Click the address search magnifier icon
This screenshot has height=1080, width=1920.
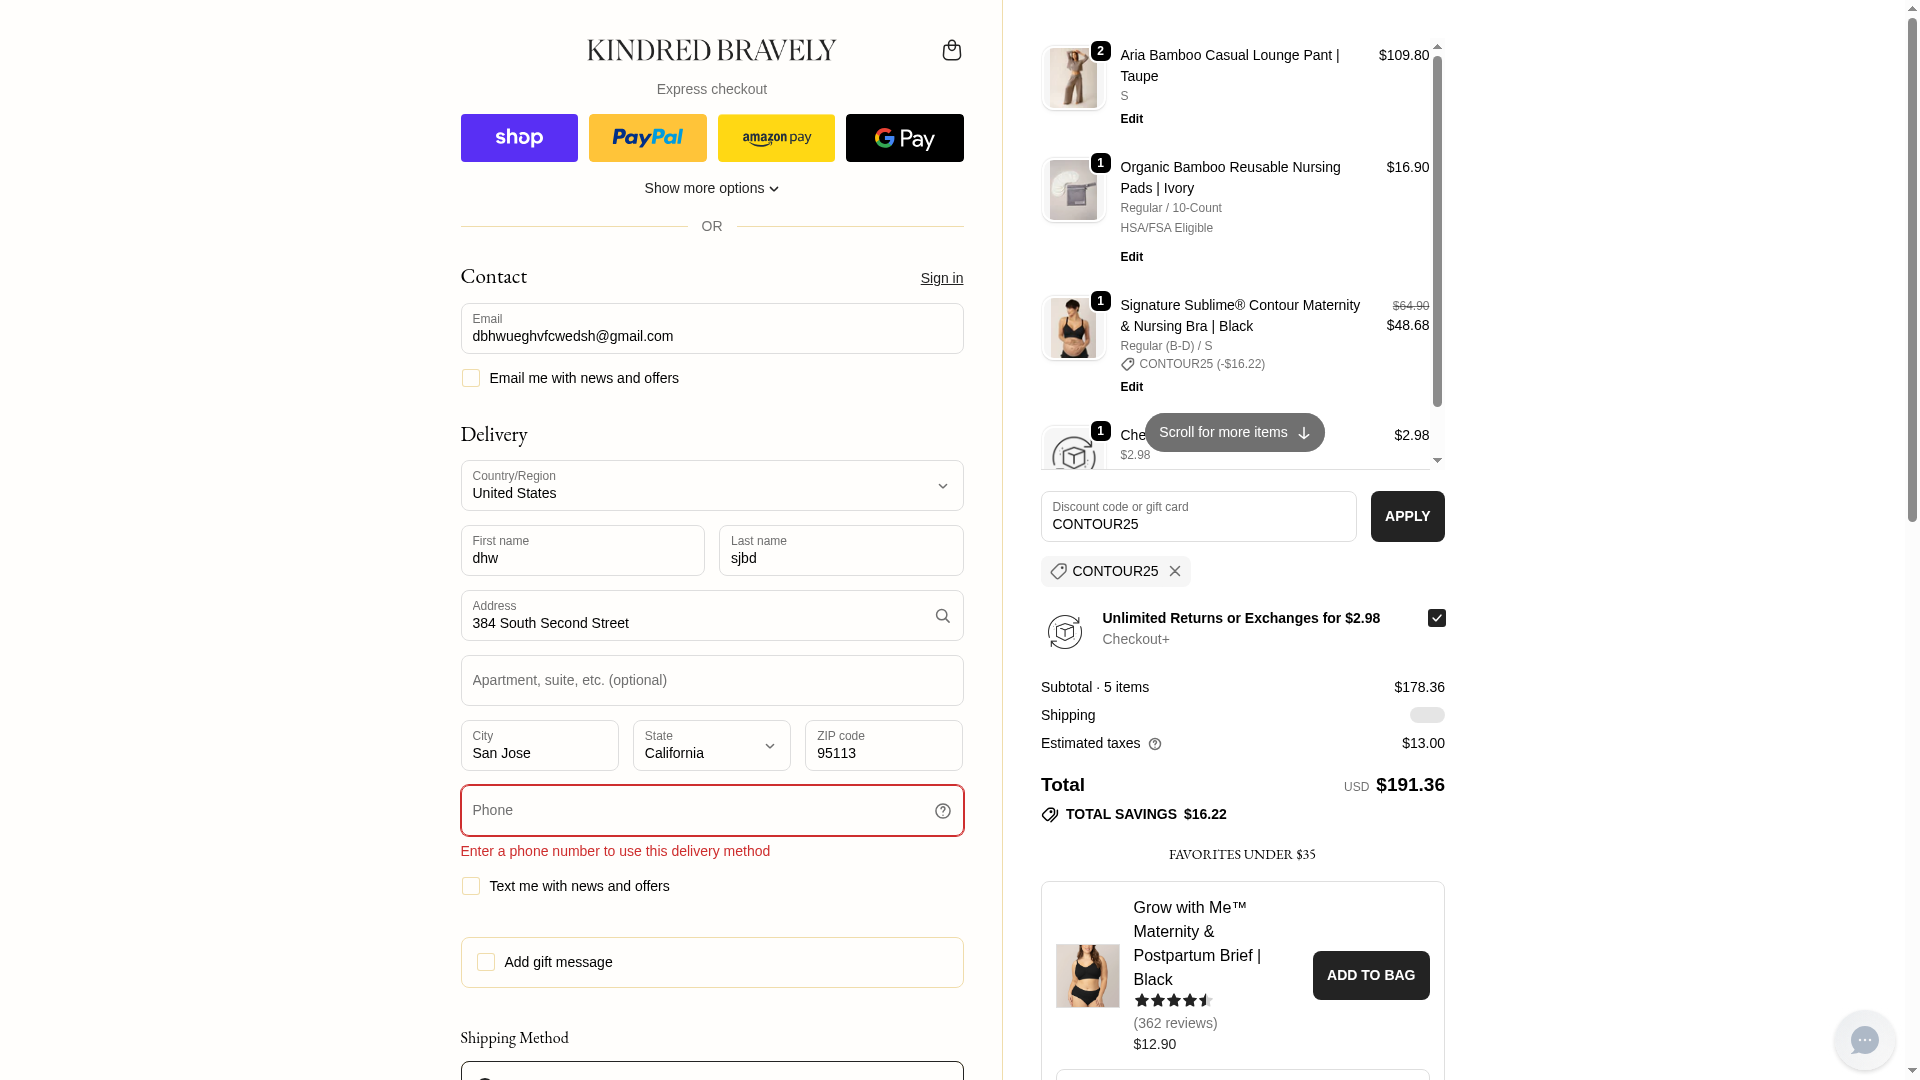942,616
